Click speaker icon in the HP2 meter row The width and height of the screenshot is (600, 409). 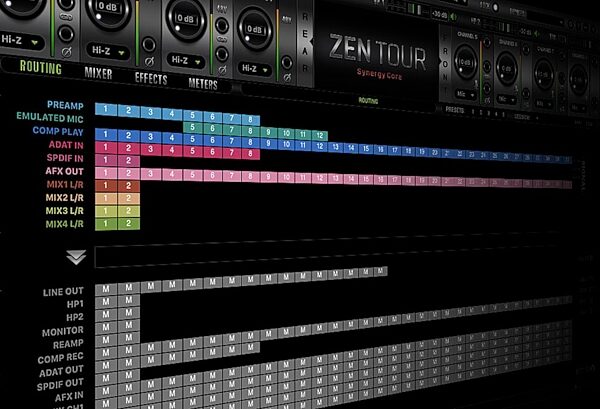tap(537, 34)
